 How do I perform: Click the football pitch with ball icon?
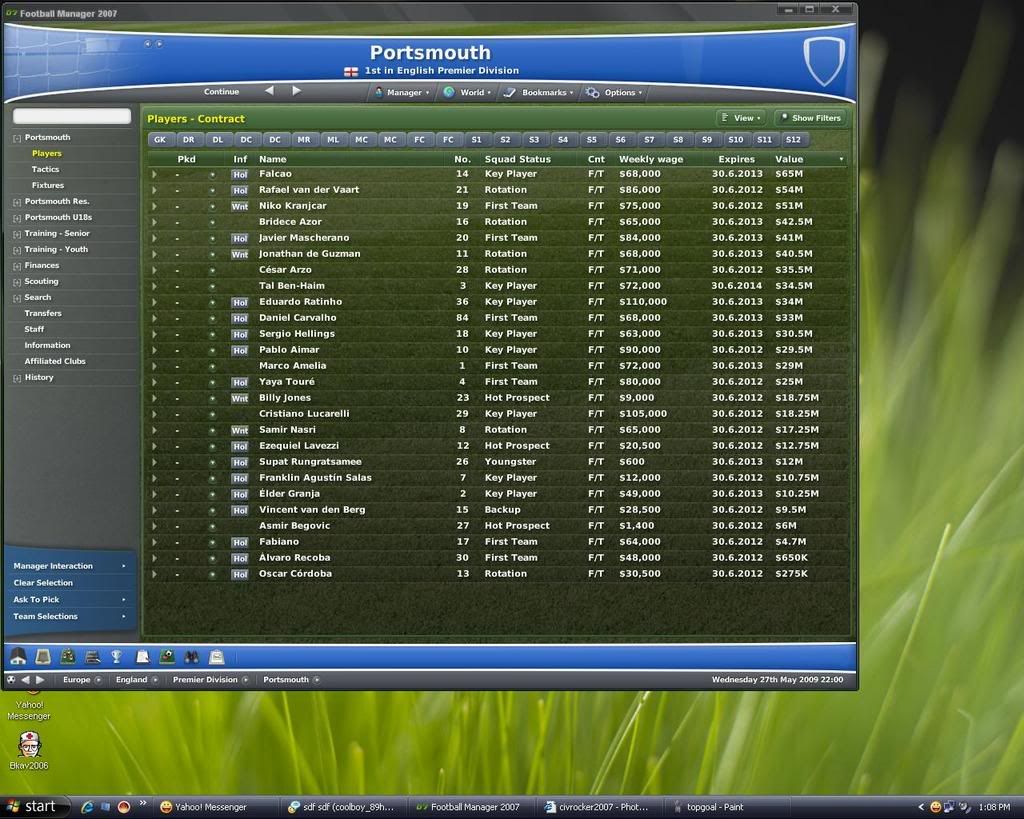167,656
